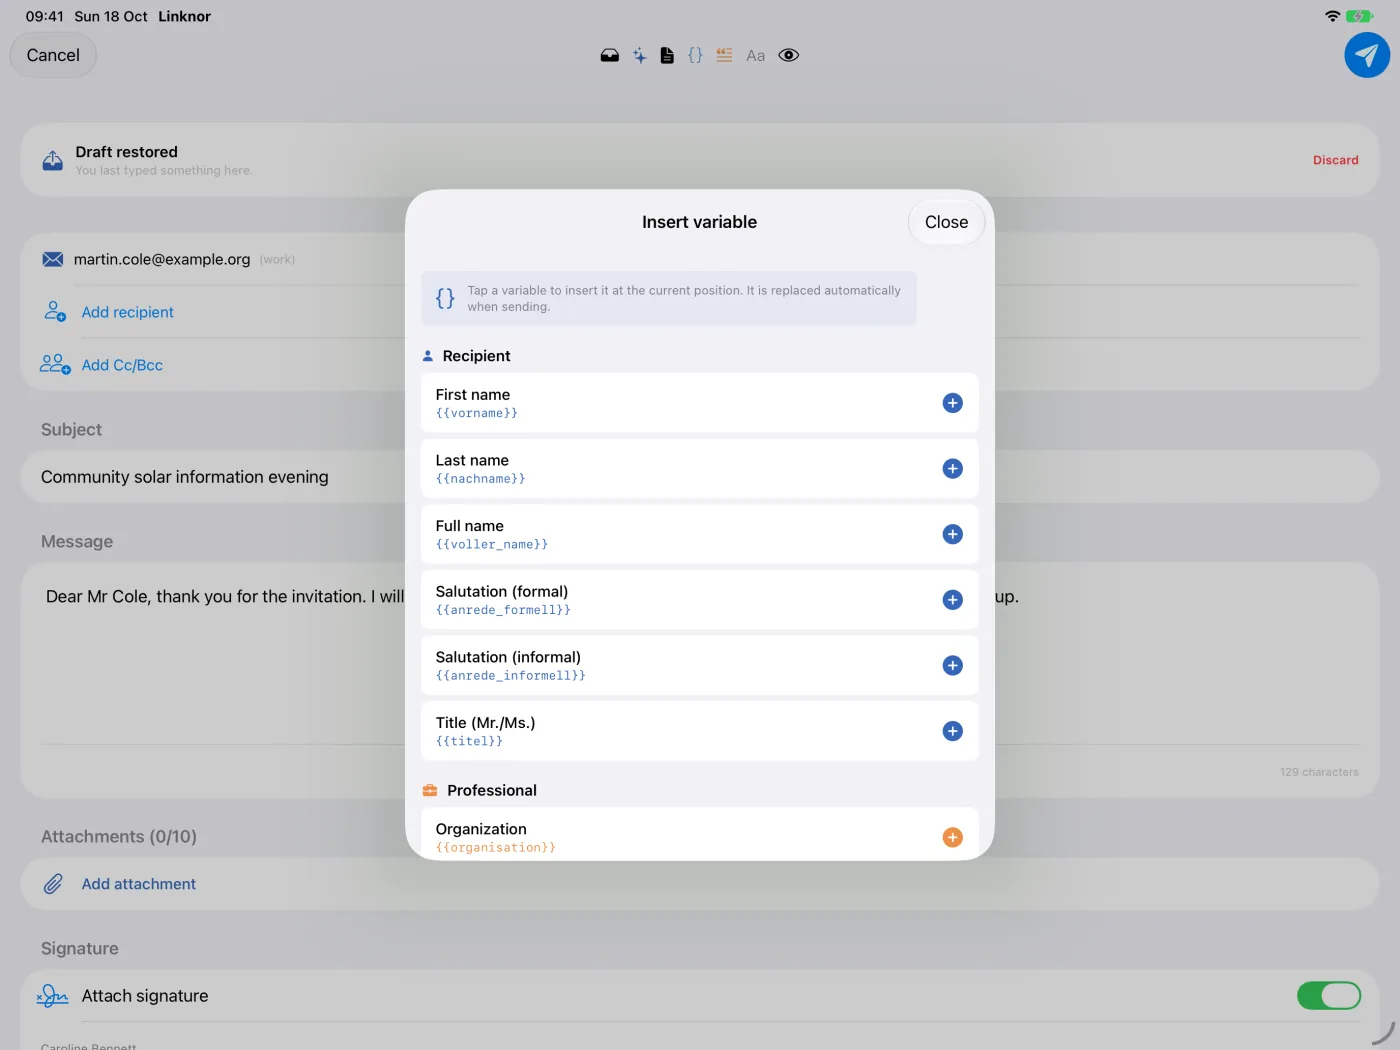1400x1050 pixels.
Task: Close the Insert variable dialog
Action: tap(947, 222)
